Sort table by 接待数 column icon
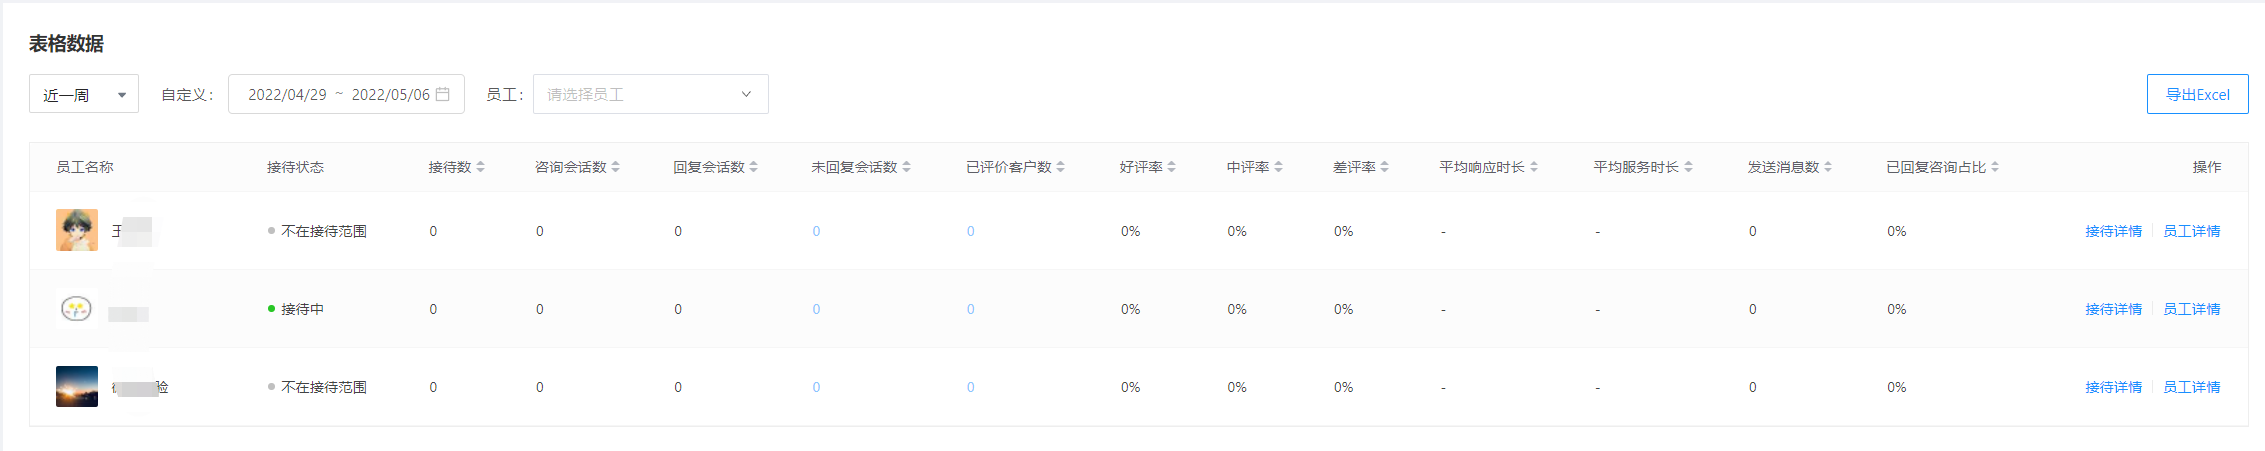2265x451 pixels. (481, 167)
